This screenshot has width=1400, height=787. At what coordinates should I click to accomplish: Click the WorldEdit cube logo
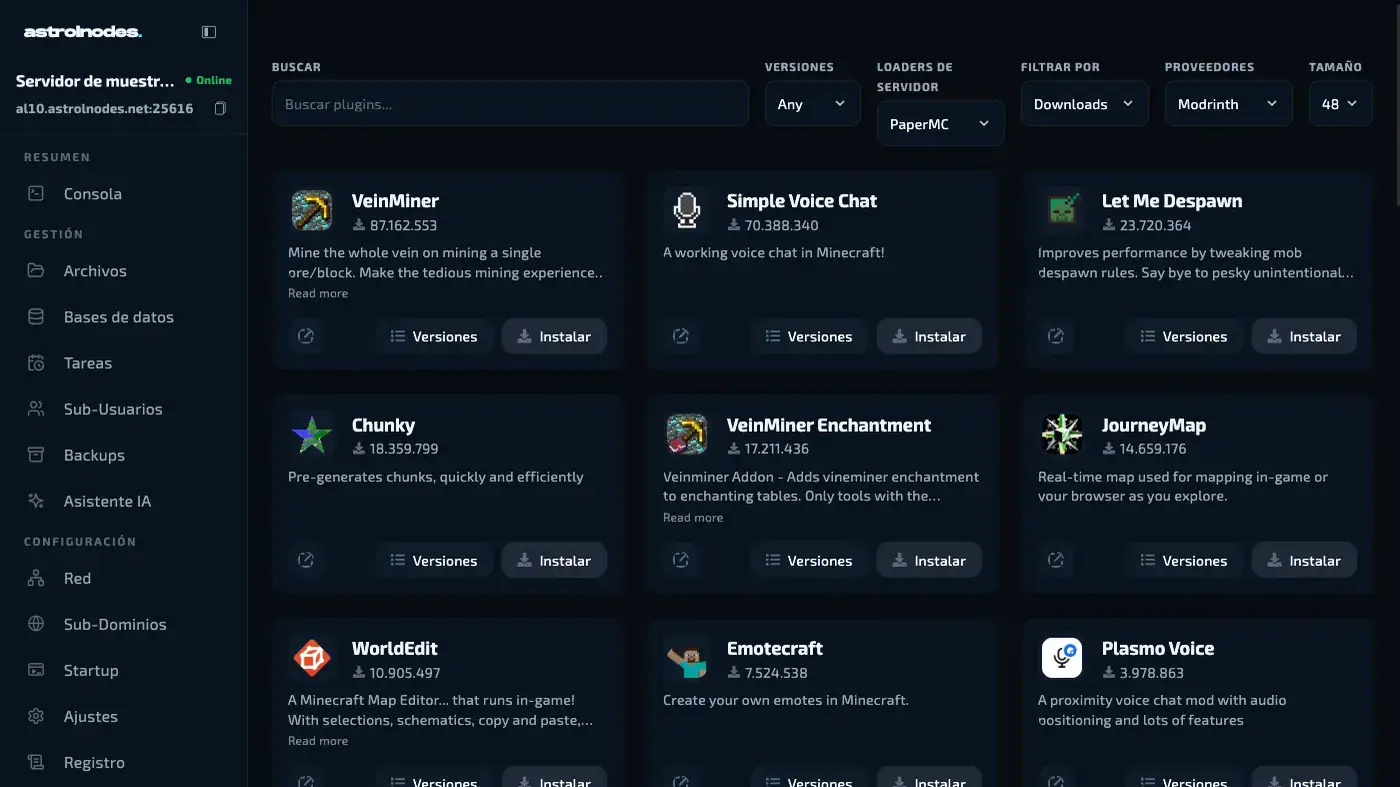pyautogui.click(x=312, y=659)
